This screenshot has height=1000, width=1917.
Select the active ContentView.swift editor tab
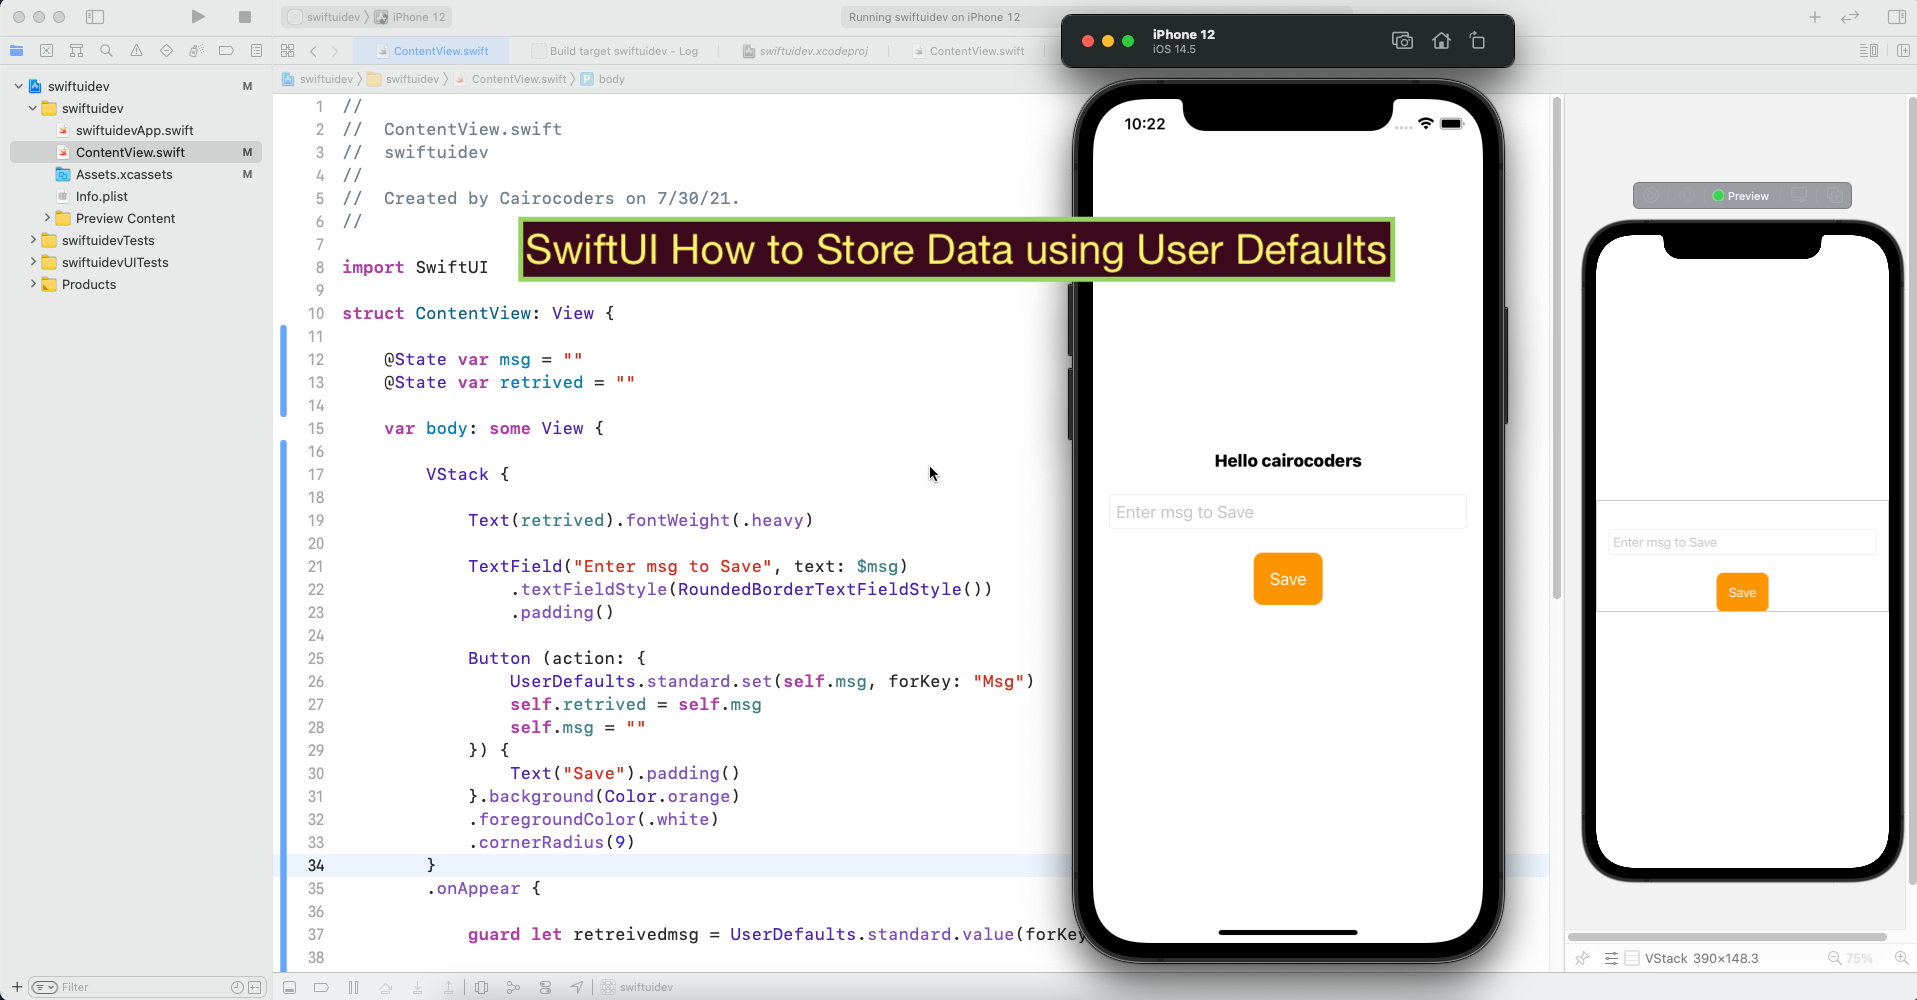[x=432, y=51]
